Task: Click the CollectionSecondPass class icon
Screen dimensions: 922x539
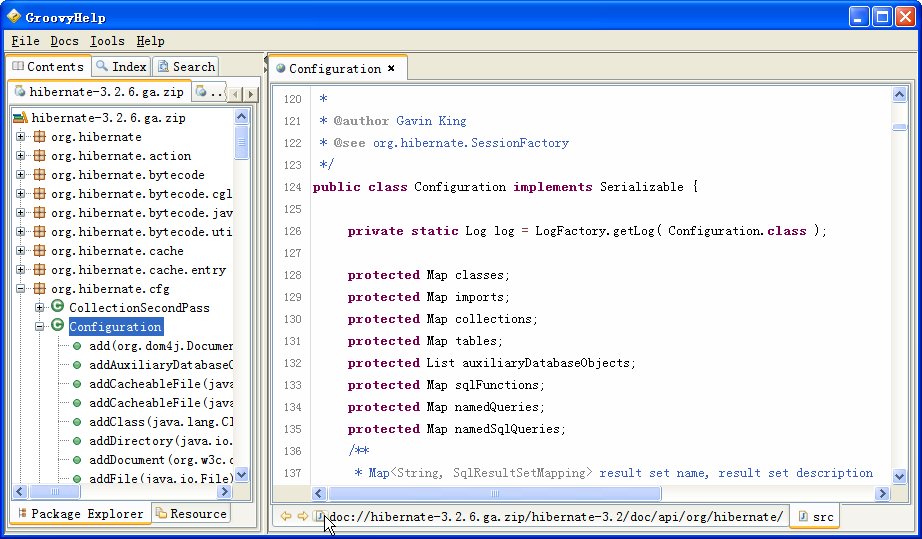Action: pyautogui.click(x=58, y=308)
